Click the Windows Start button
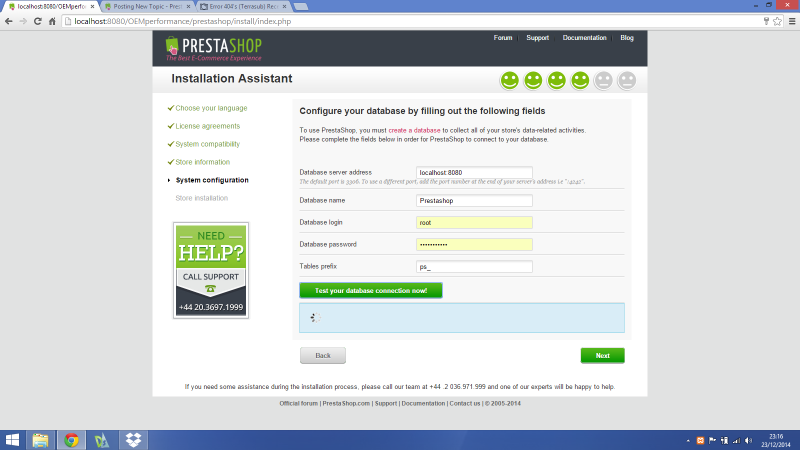 pos(12,439)
